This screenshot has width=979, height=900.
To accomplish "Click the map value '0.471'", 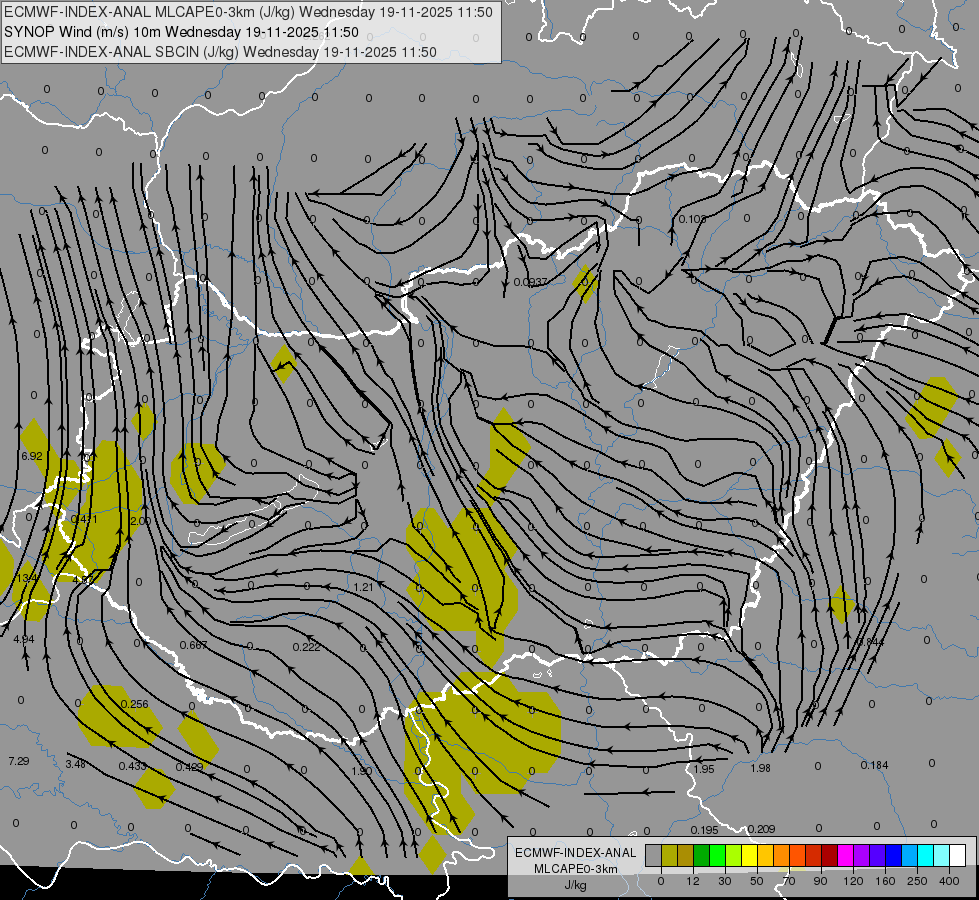I will tap(84, 519).
